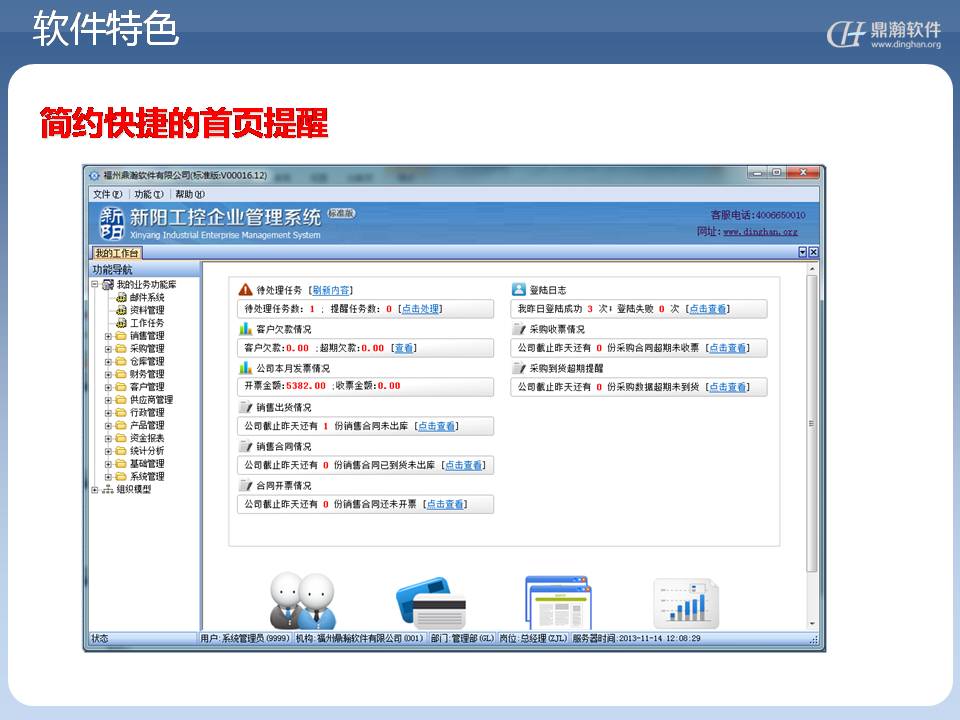Open the large bar chart report shortcut icon
Screen dimensions: 960x720
[686, 603]
